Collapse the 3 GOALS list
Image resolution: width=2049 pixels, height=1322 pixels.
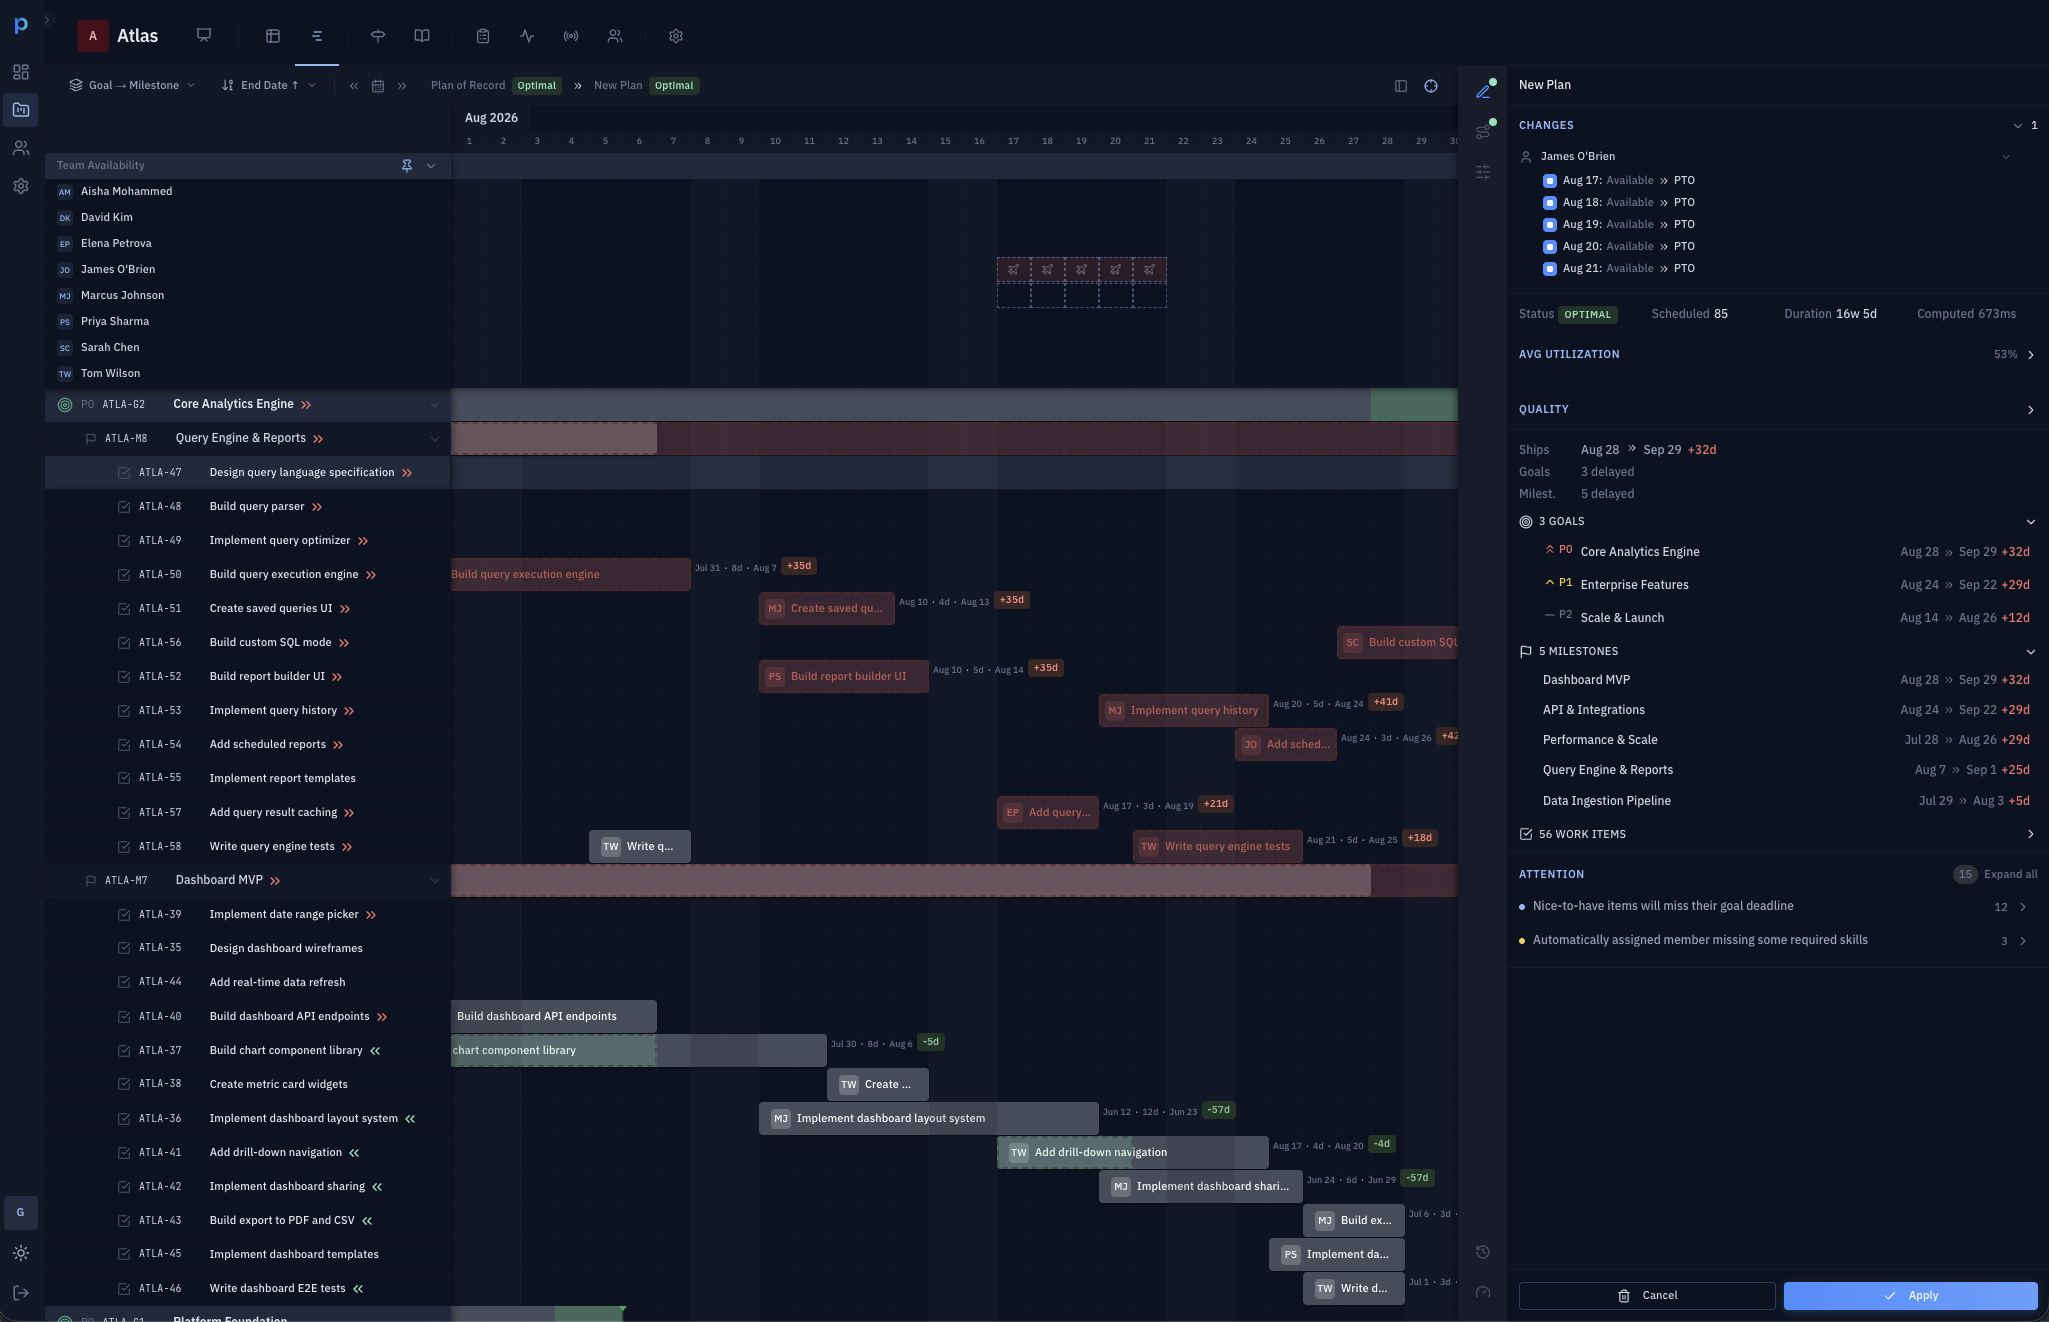tap(2030, 522)
